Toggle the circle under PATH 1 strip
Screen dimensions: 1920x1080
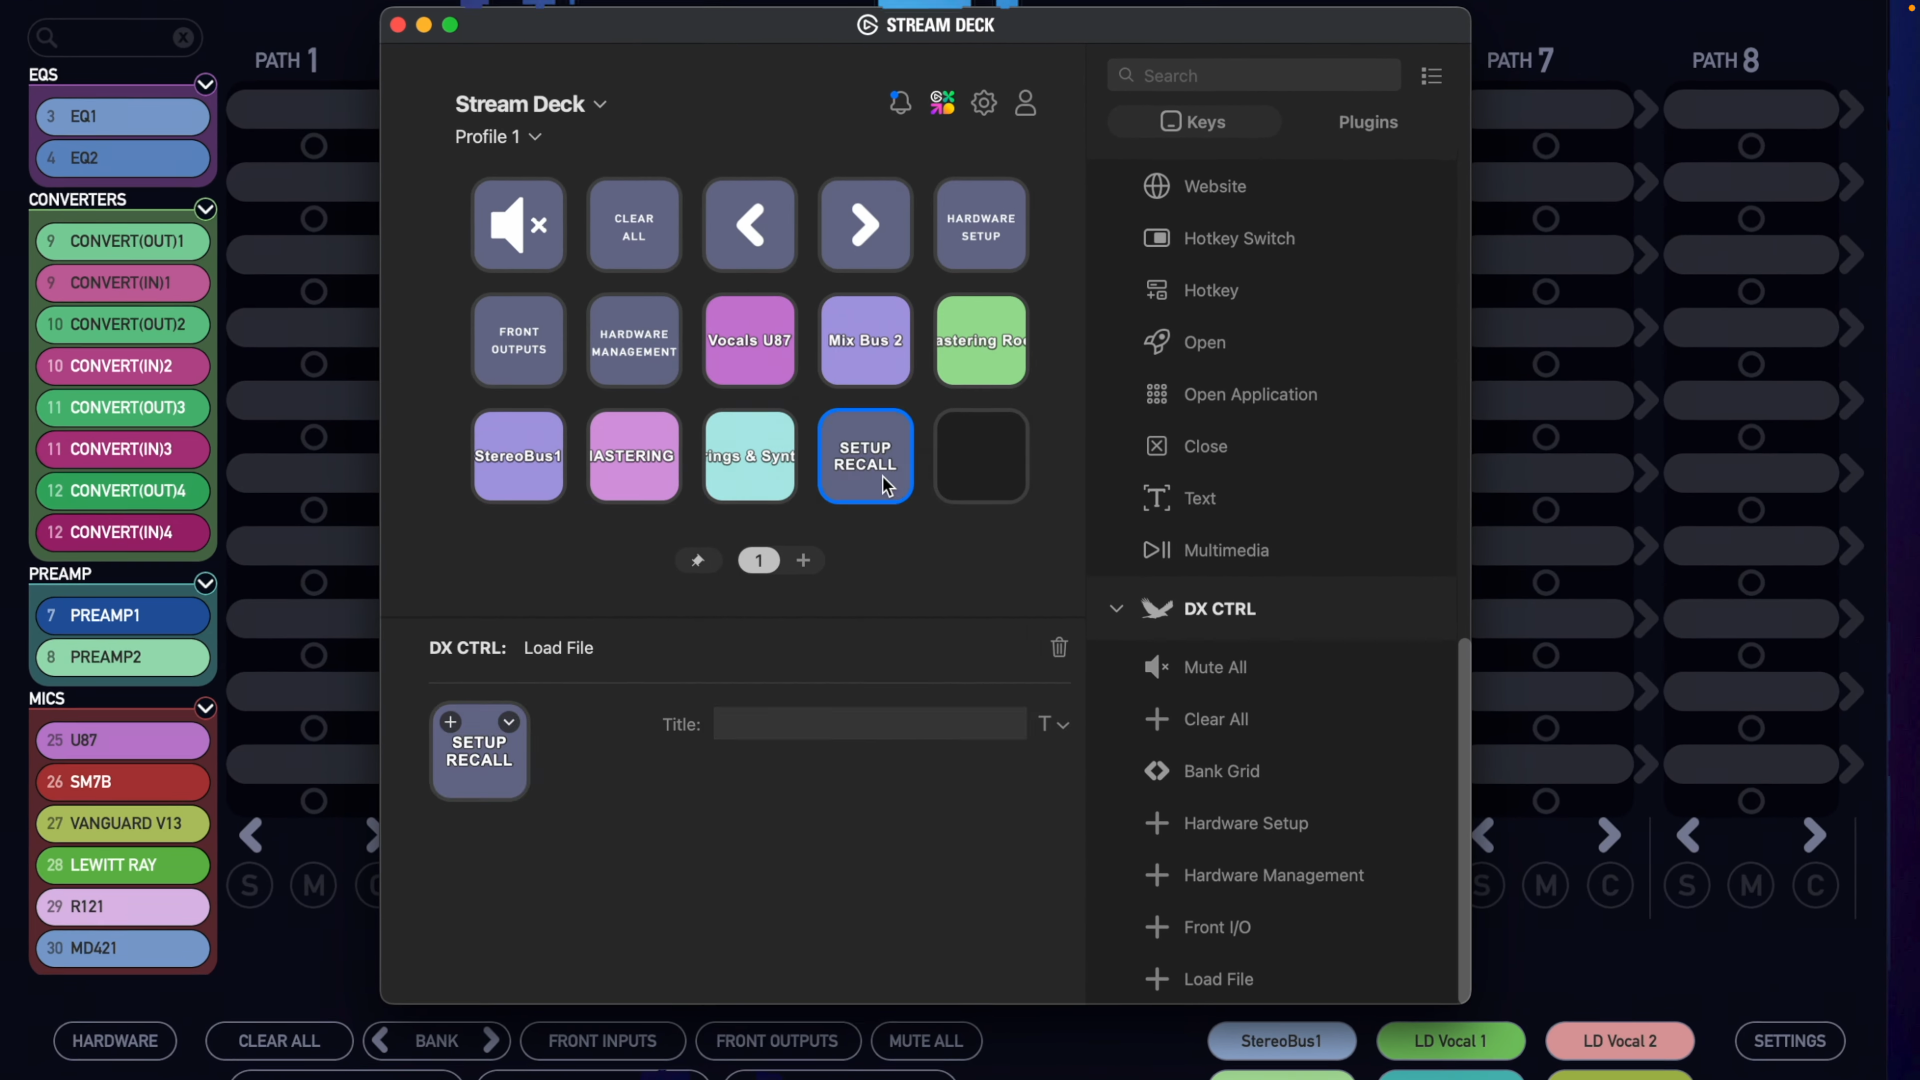314,147
